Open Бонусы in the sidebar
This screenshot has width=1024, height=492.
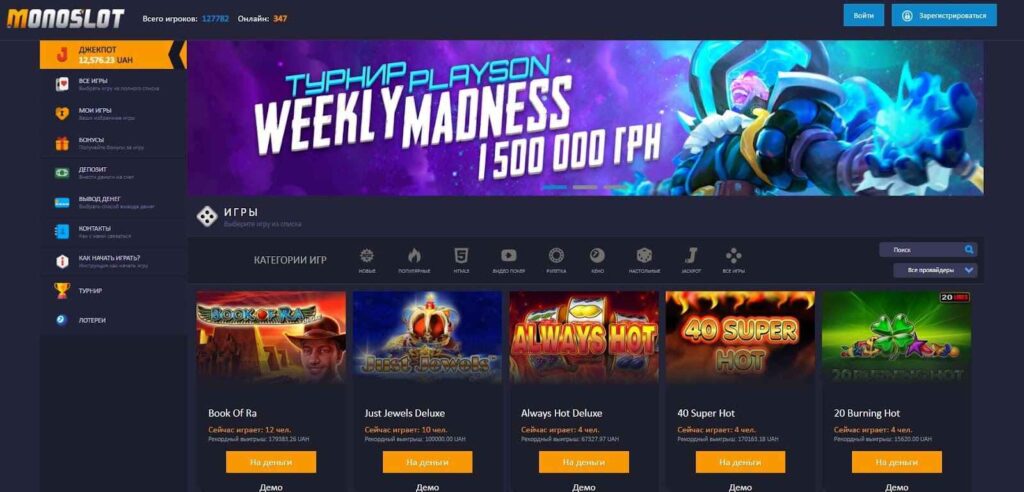[x=106, y=143]
